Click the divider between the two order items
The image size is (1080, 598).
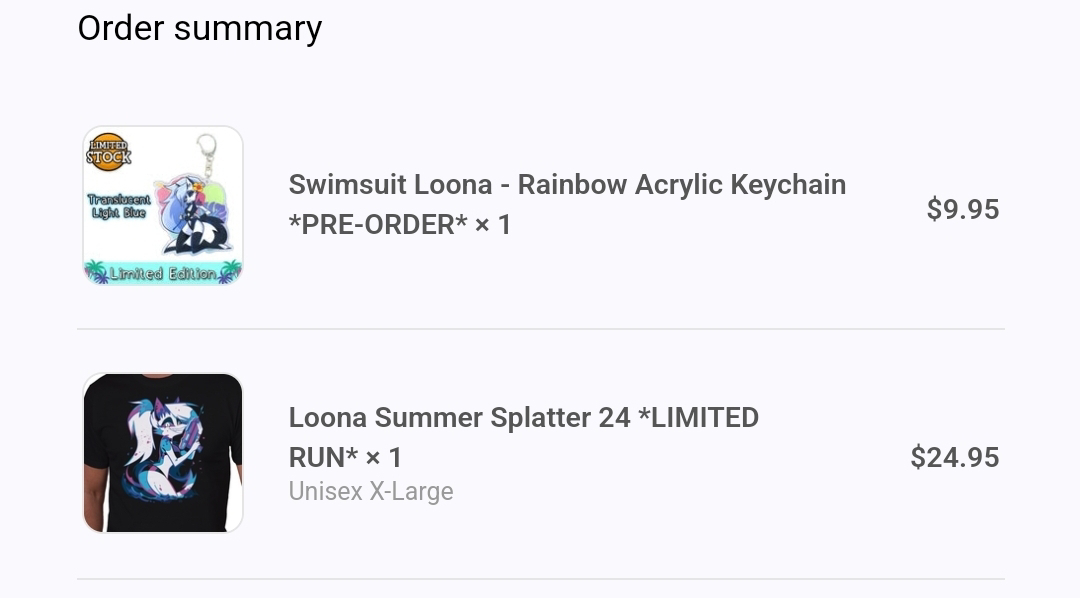click(540, 329)
